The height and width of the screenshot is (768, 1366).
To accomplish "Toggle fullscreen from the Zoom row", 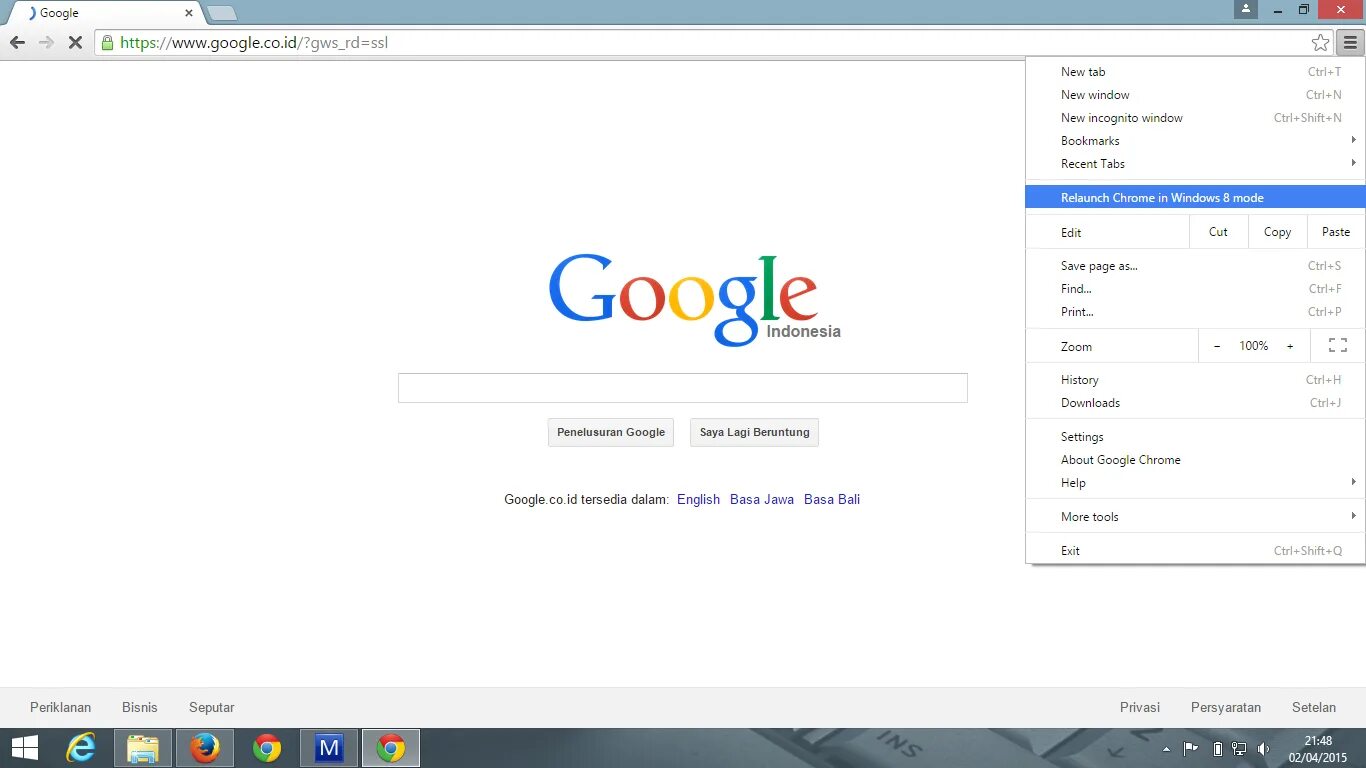I will pyautogui.click(x=1338, y=346).
